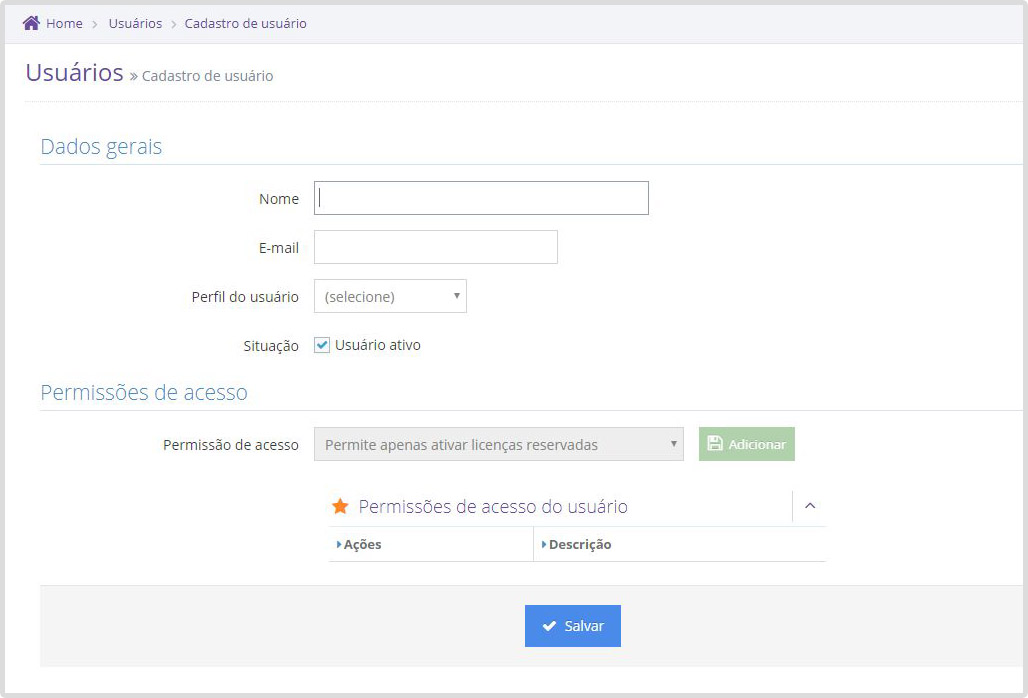The width and height of the screenshot is (1028, 698).
Task: Uncheck the Usuário ativo checkbox
Action: pos(322,345)
